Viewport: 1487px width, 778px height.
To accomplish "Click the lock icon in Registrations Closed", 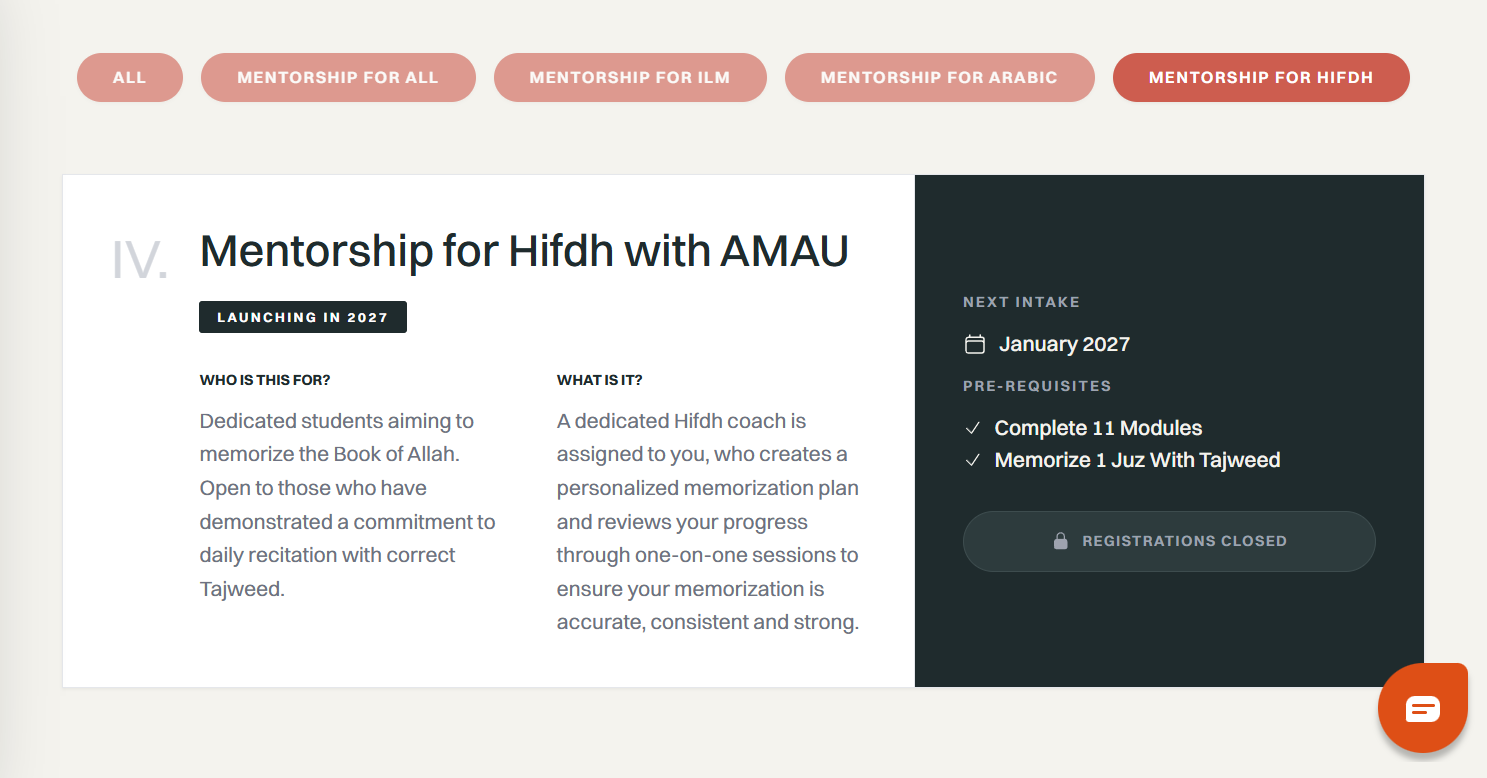I will [1061, 541].
